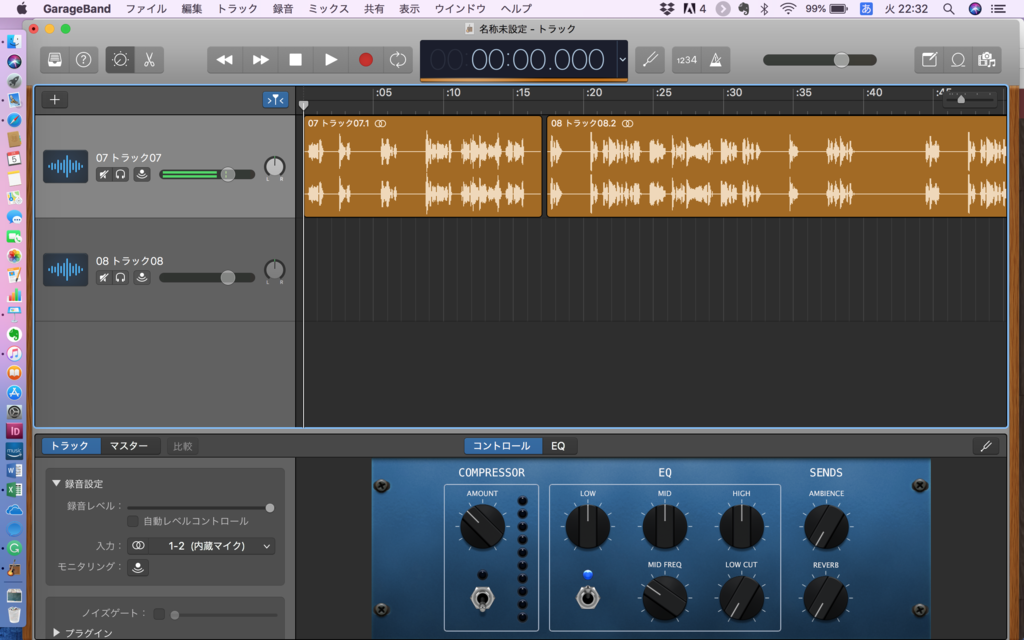Open the トラック menu in menu bar

point(236,8)
